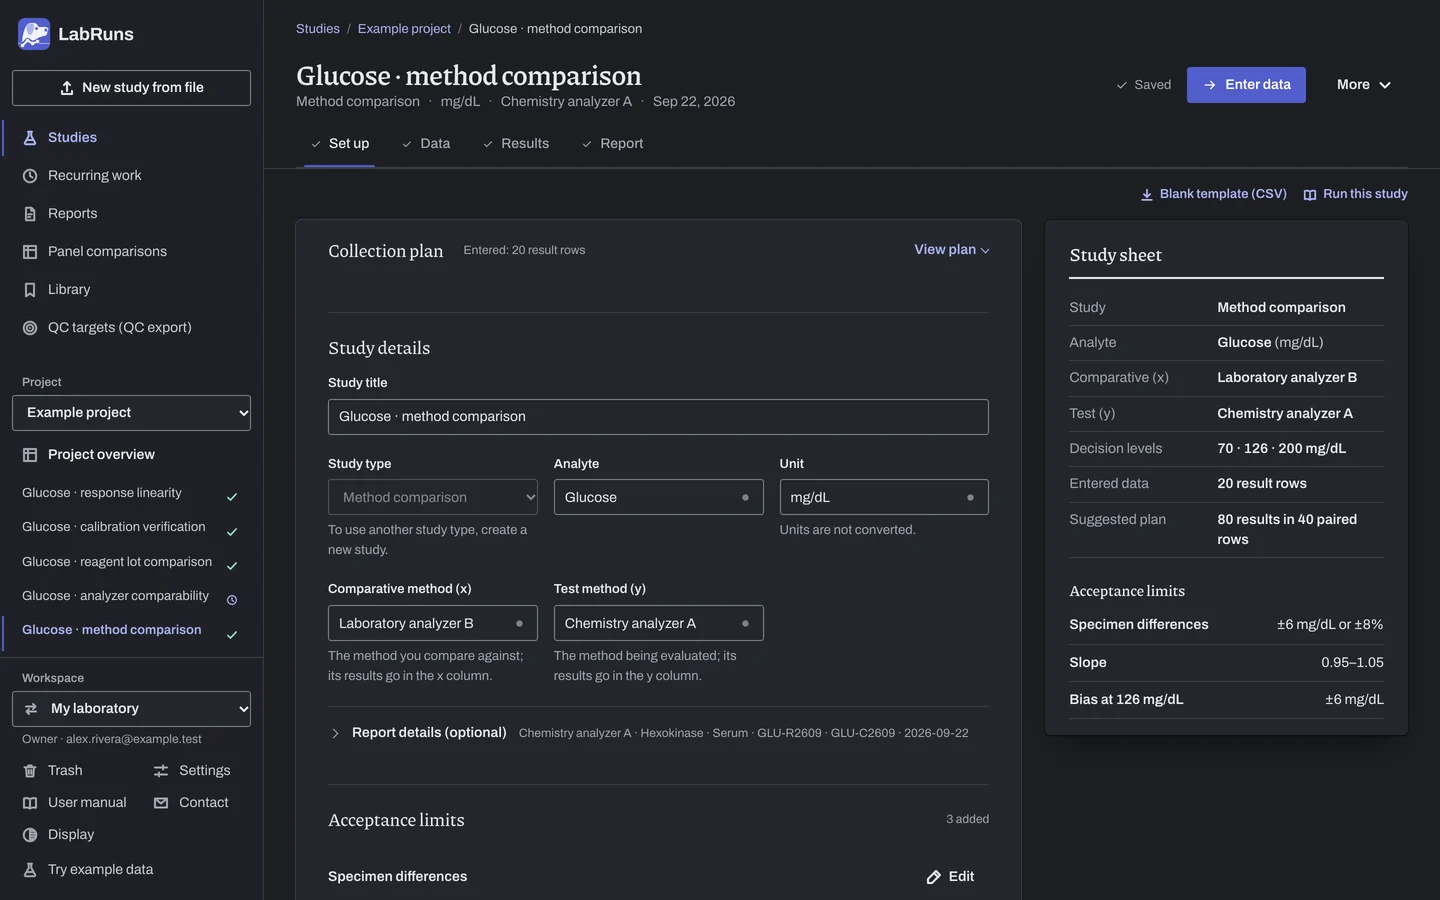Open the More menu
This screenshot has height=900, width=1440.
[x=1364, y=85]
